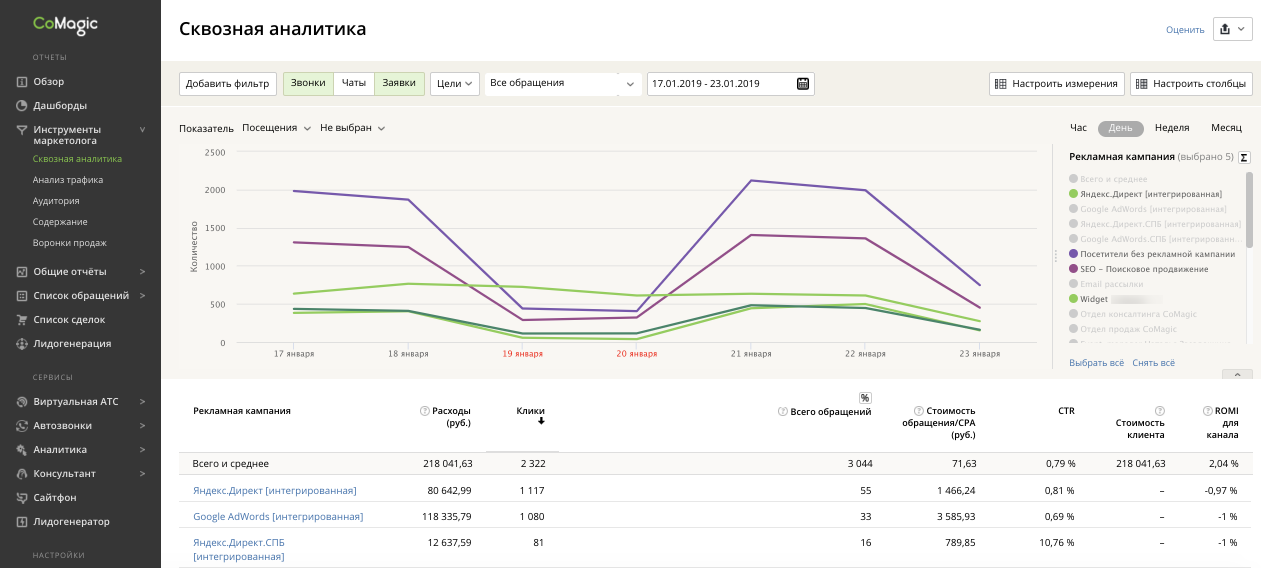Viewport: 1261px width, 568px height.
Task: Select the День granularity tab
Action: (1120, 128)
